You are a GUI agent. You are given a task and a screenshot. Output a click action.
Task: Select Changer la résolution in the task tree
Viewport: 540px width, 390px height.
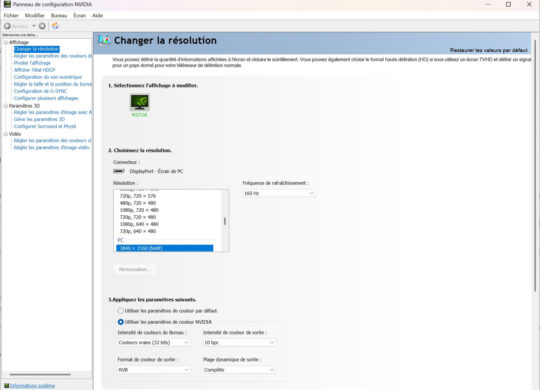click(x=37, y=49)
